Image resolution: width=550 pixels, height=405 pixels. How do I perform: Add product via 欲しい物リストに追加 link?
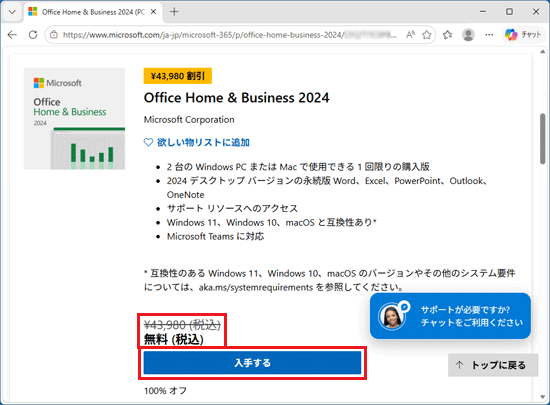[x=203, y=142]
